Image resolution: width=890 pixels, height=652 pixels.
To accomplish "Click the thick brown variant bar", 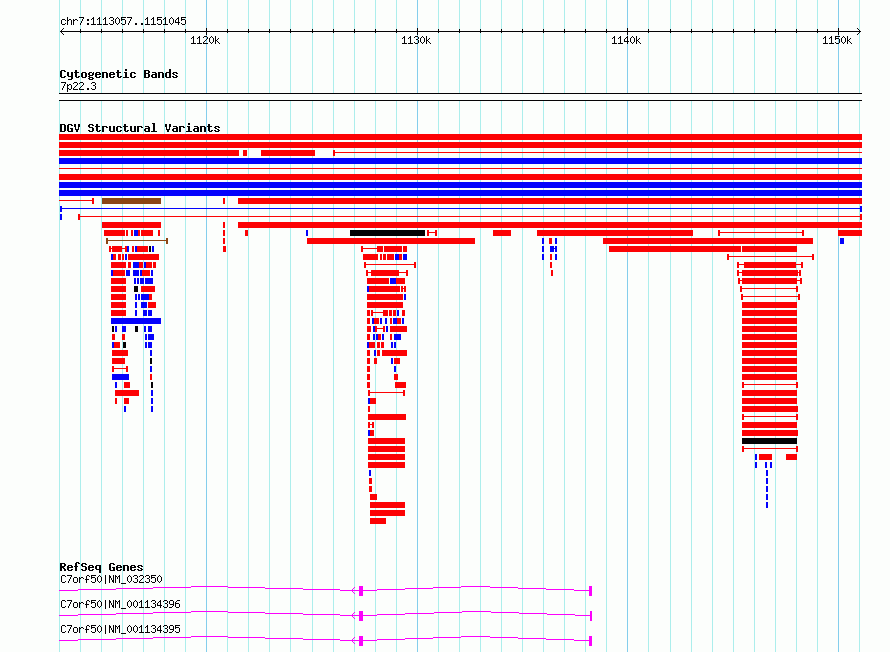I will coord(132,201).
